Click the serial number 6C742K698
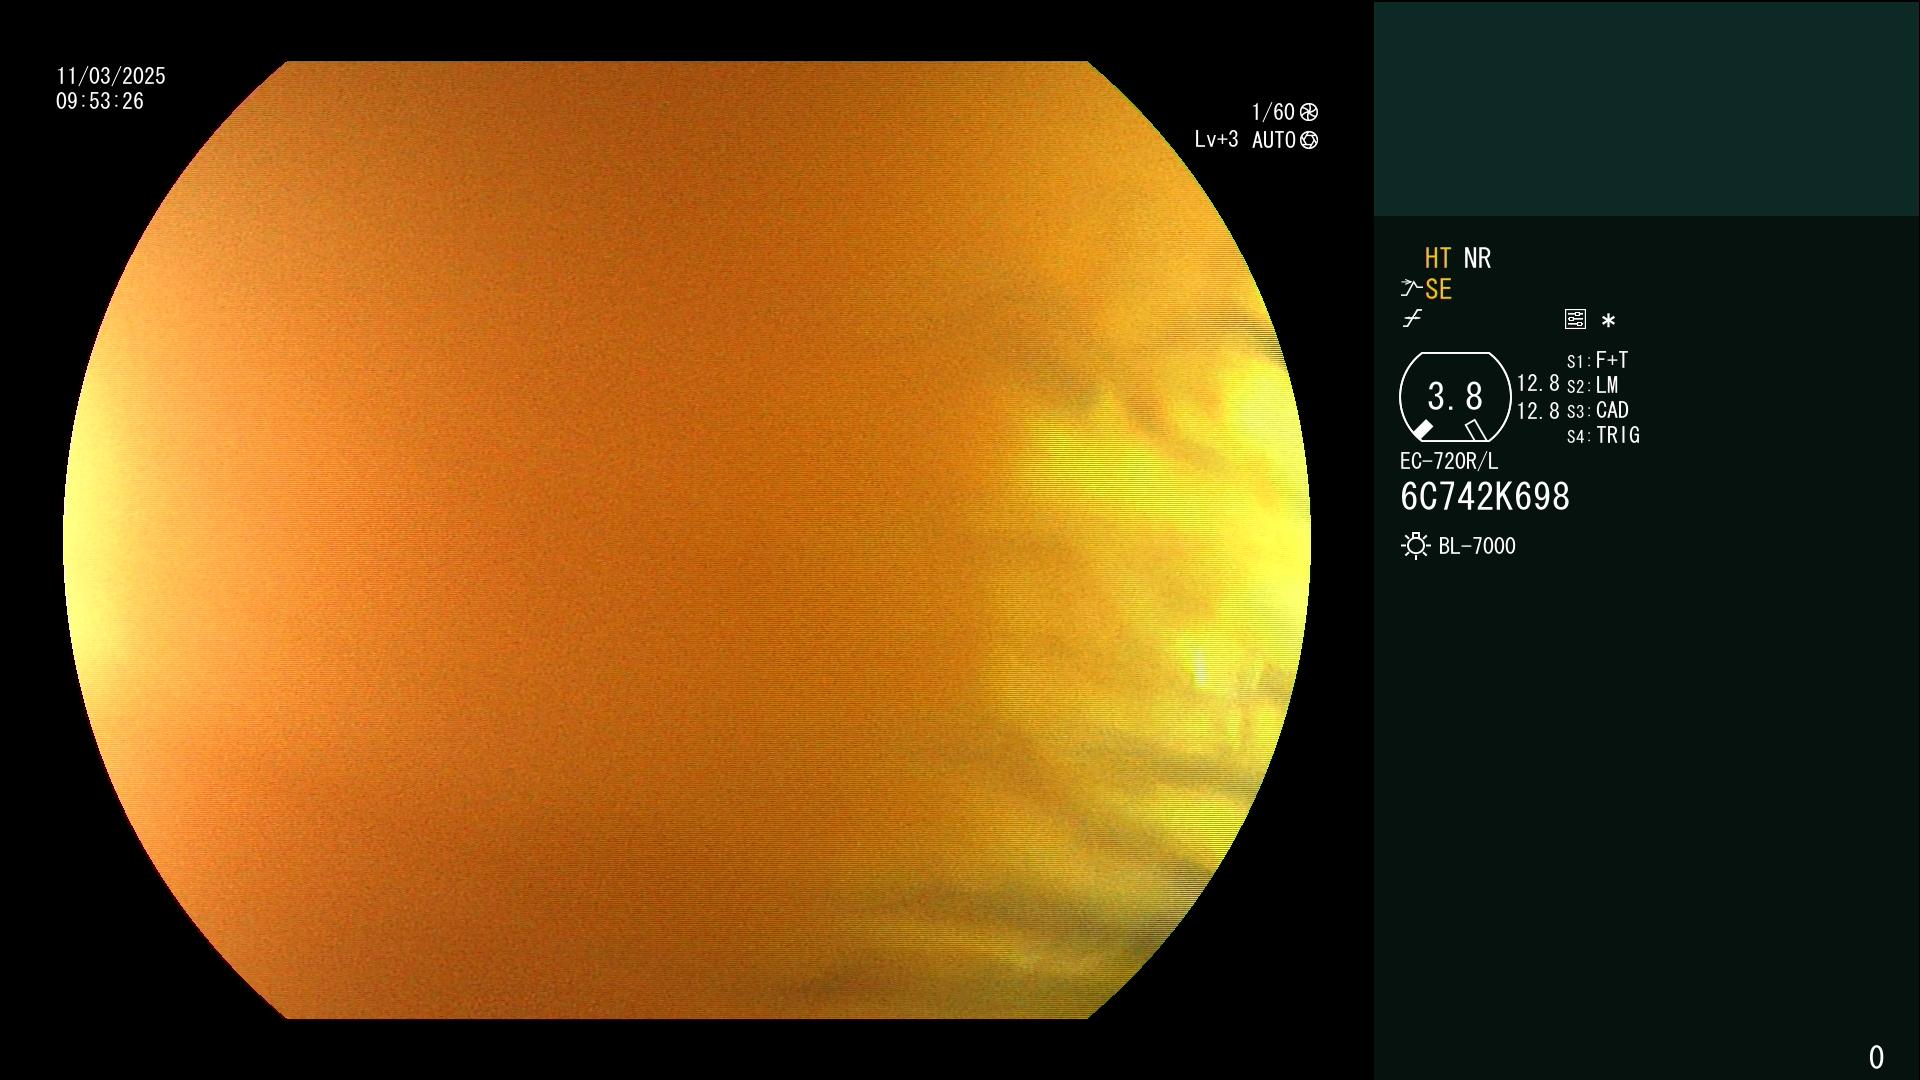The image size is (1920, 1080). pyautogui.click(x=1485, y=497)
